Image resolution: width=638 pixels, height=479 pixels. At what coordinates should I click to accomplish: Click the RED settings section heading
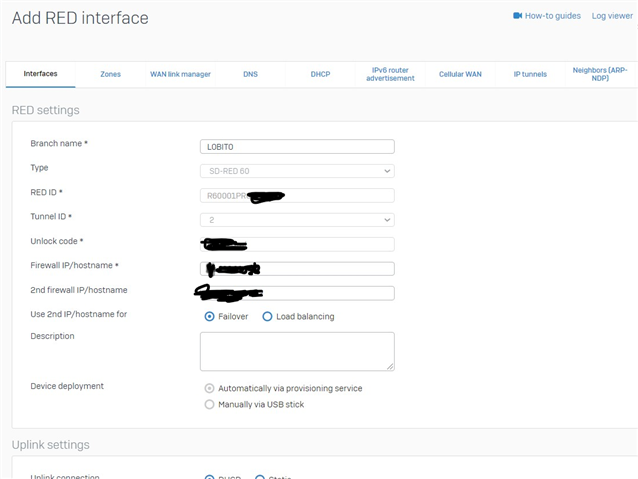46,110
